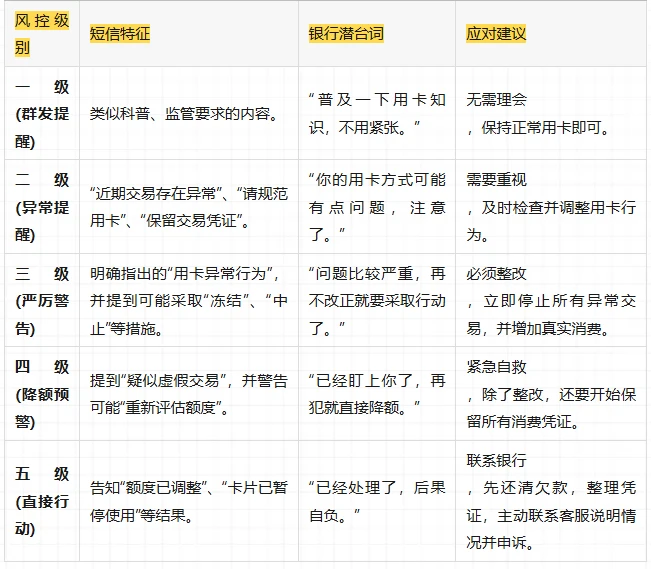Click the cell starting '问题比较严重'
This screenshot has width=651, height=569.
377,300
